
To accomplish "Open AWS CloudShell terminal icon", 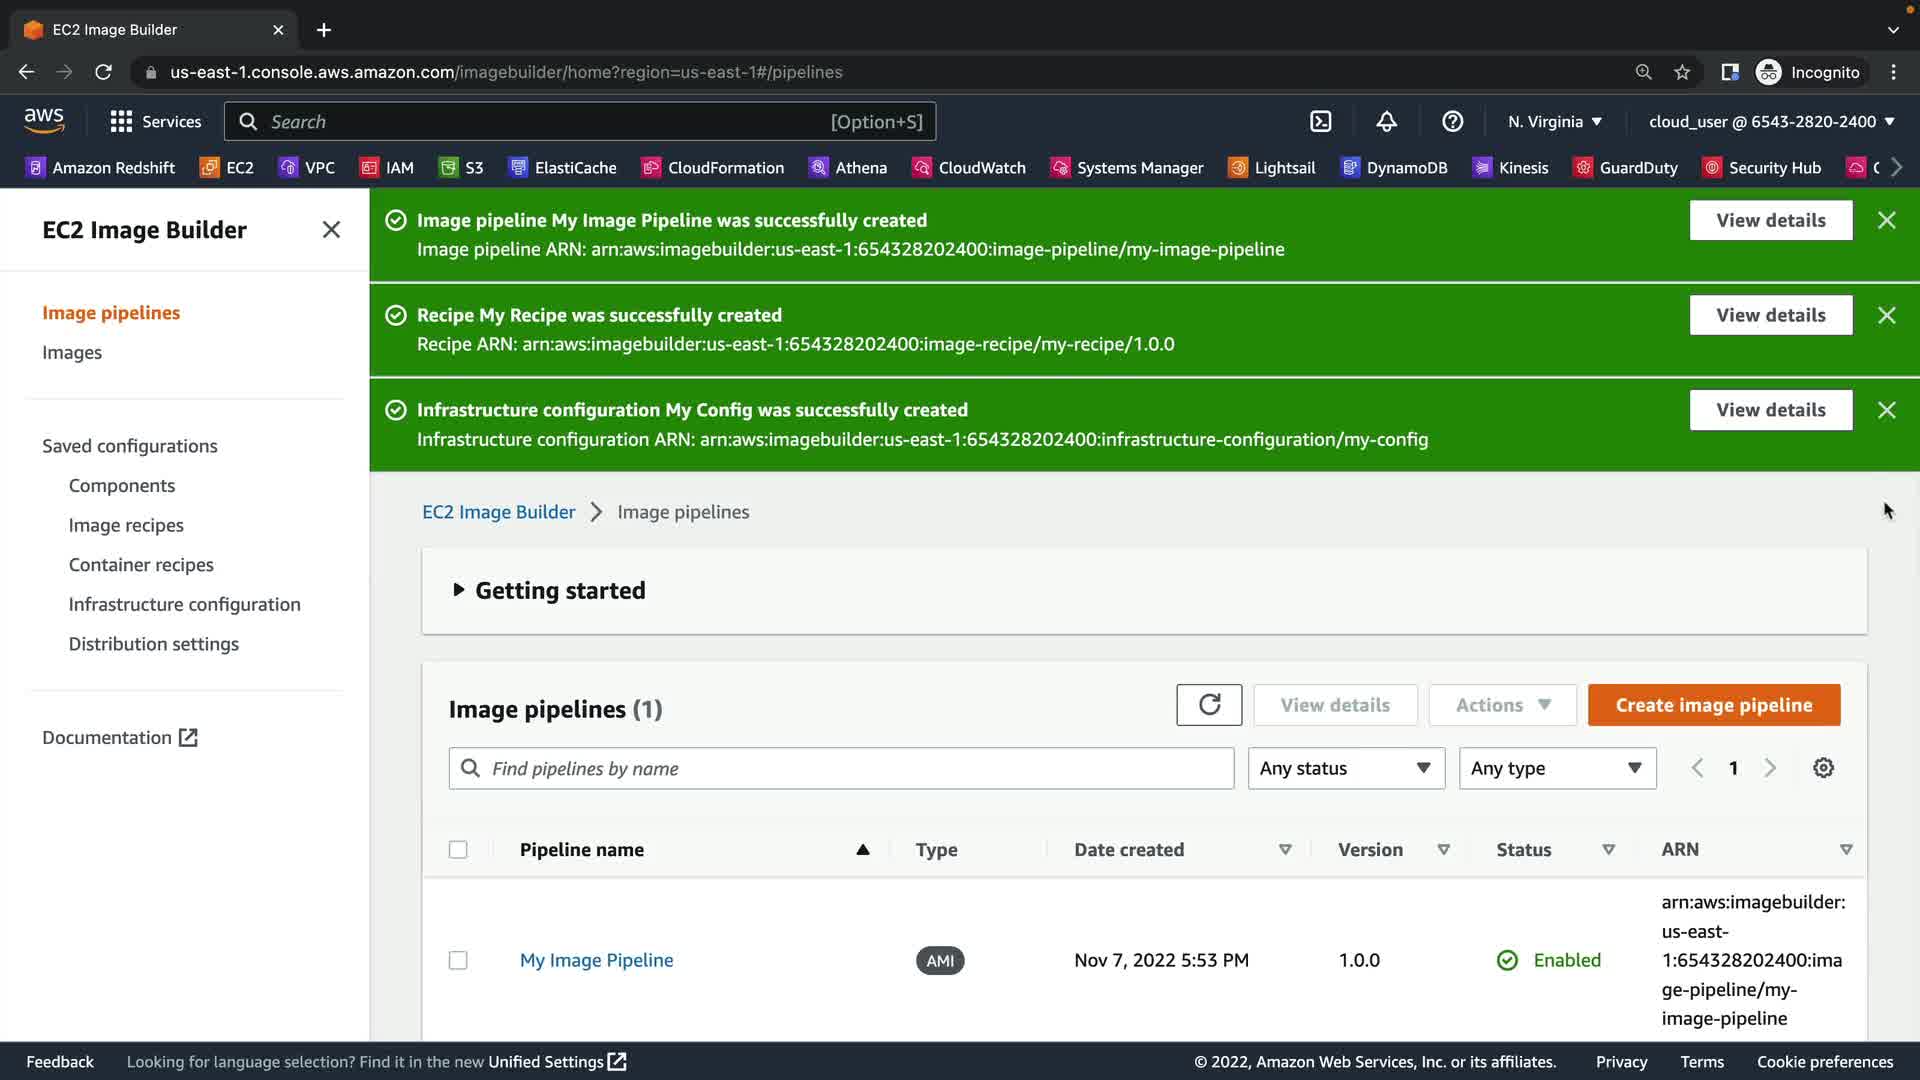I will 1320,121.
